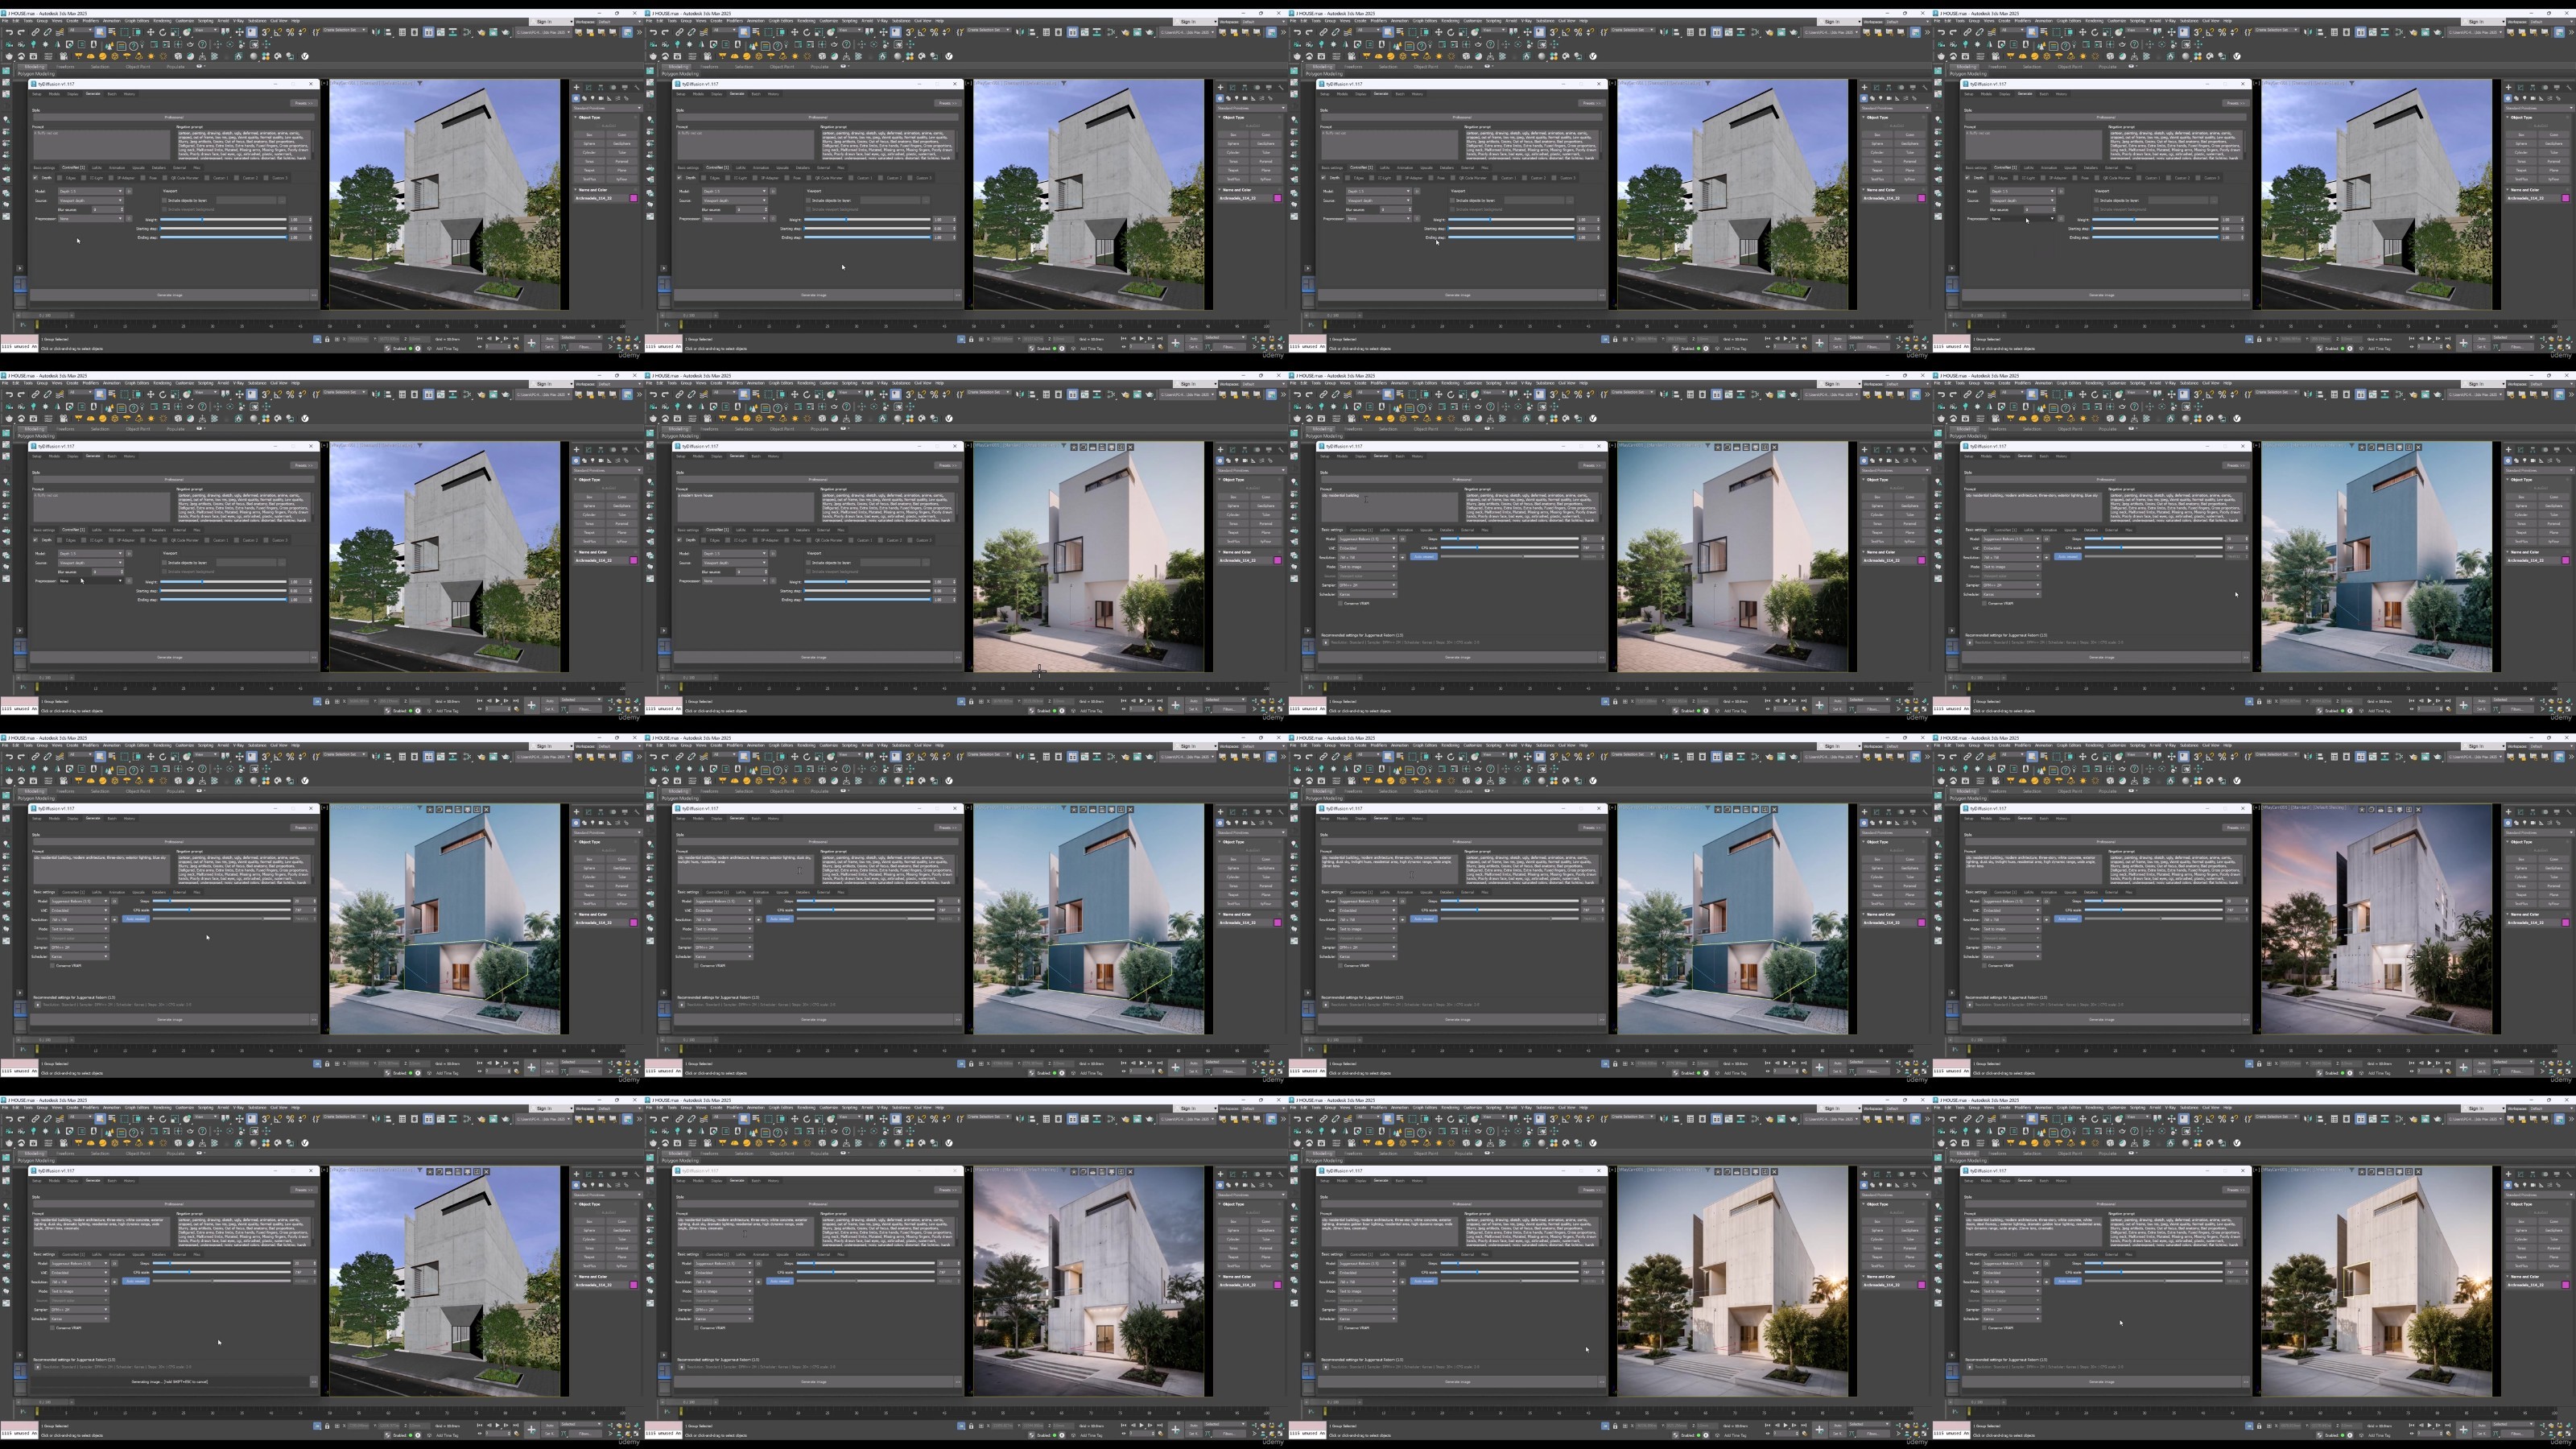Open 'Text to image' Mode dropdown, white-house Basic settings frame
Viewport: 2576px width, 1449px height.
pyautogui.click(x=1368, y=567)
